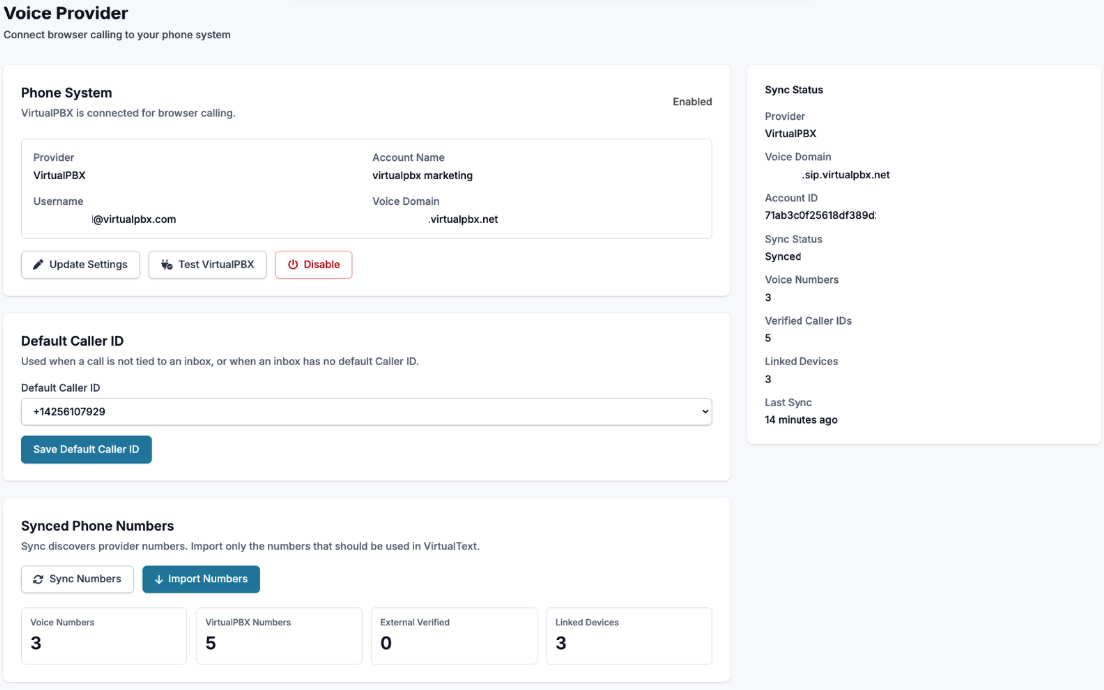
Task: Click the refresh icon in Sync Numbers
Action: (38, 579)
